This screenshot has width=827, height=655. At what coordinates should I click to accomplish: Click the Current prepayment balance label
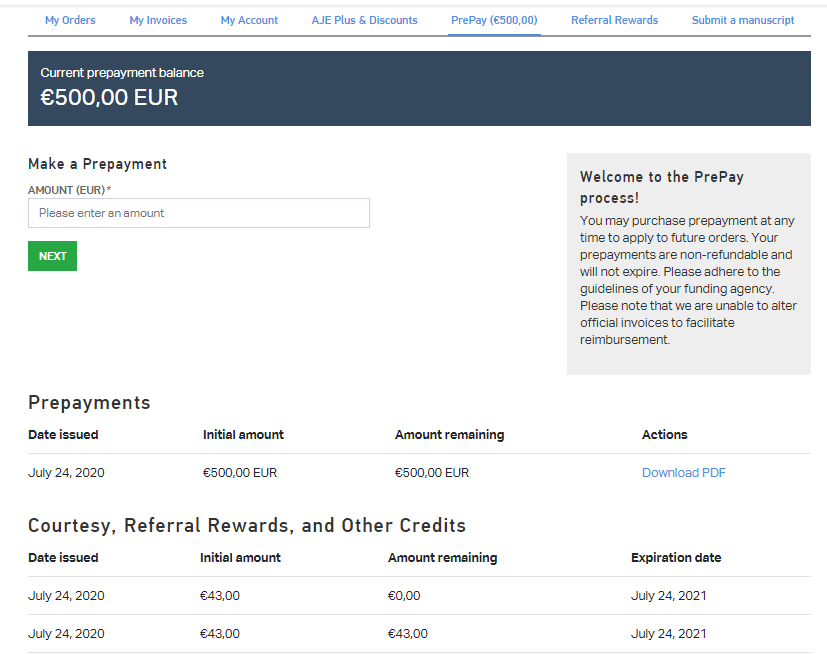122,73
